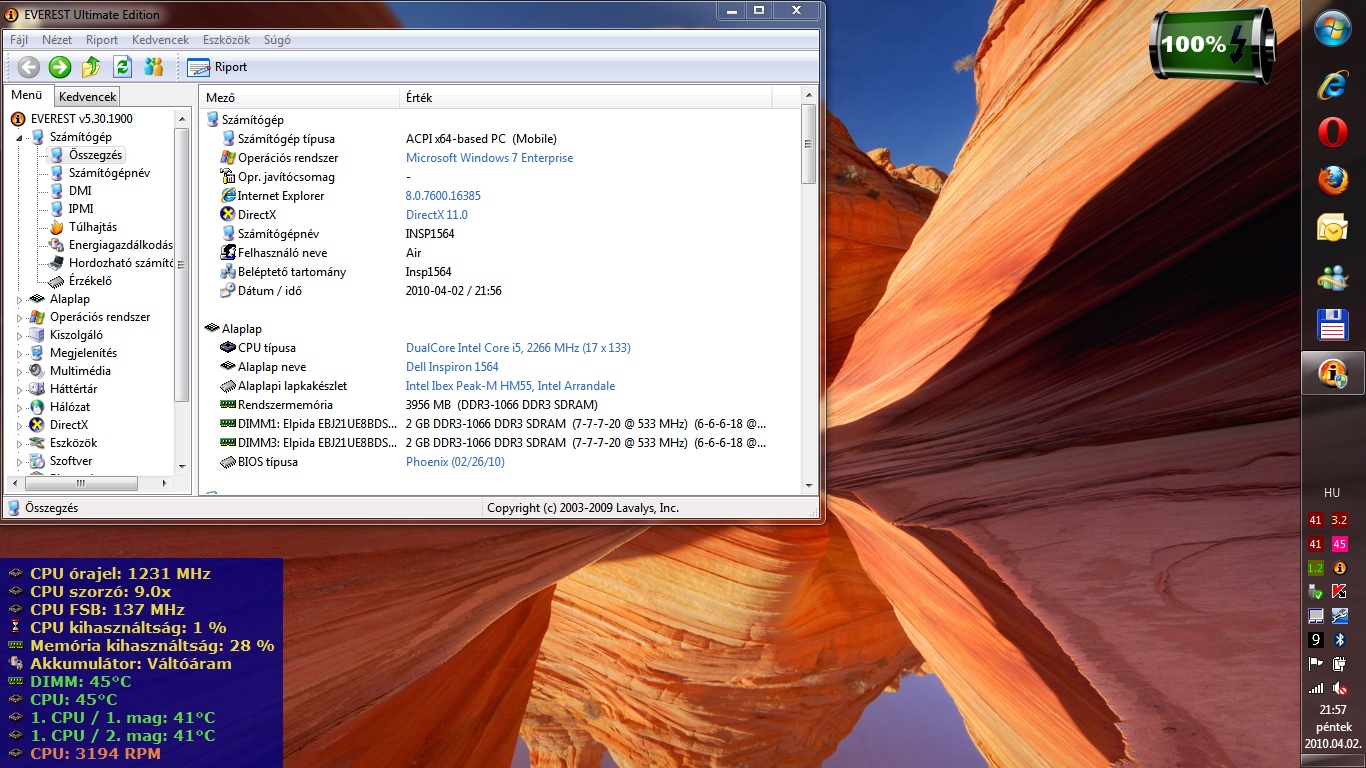Image resolution: width=1366 pixels, height=768 pixels.
Task: Click the Eszközök tree icon
Action: click(x=37, y=443)
